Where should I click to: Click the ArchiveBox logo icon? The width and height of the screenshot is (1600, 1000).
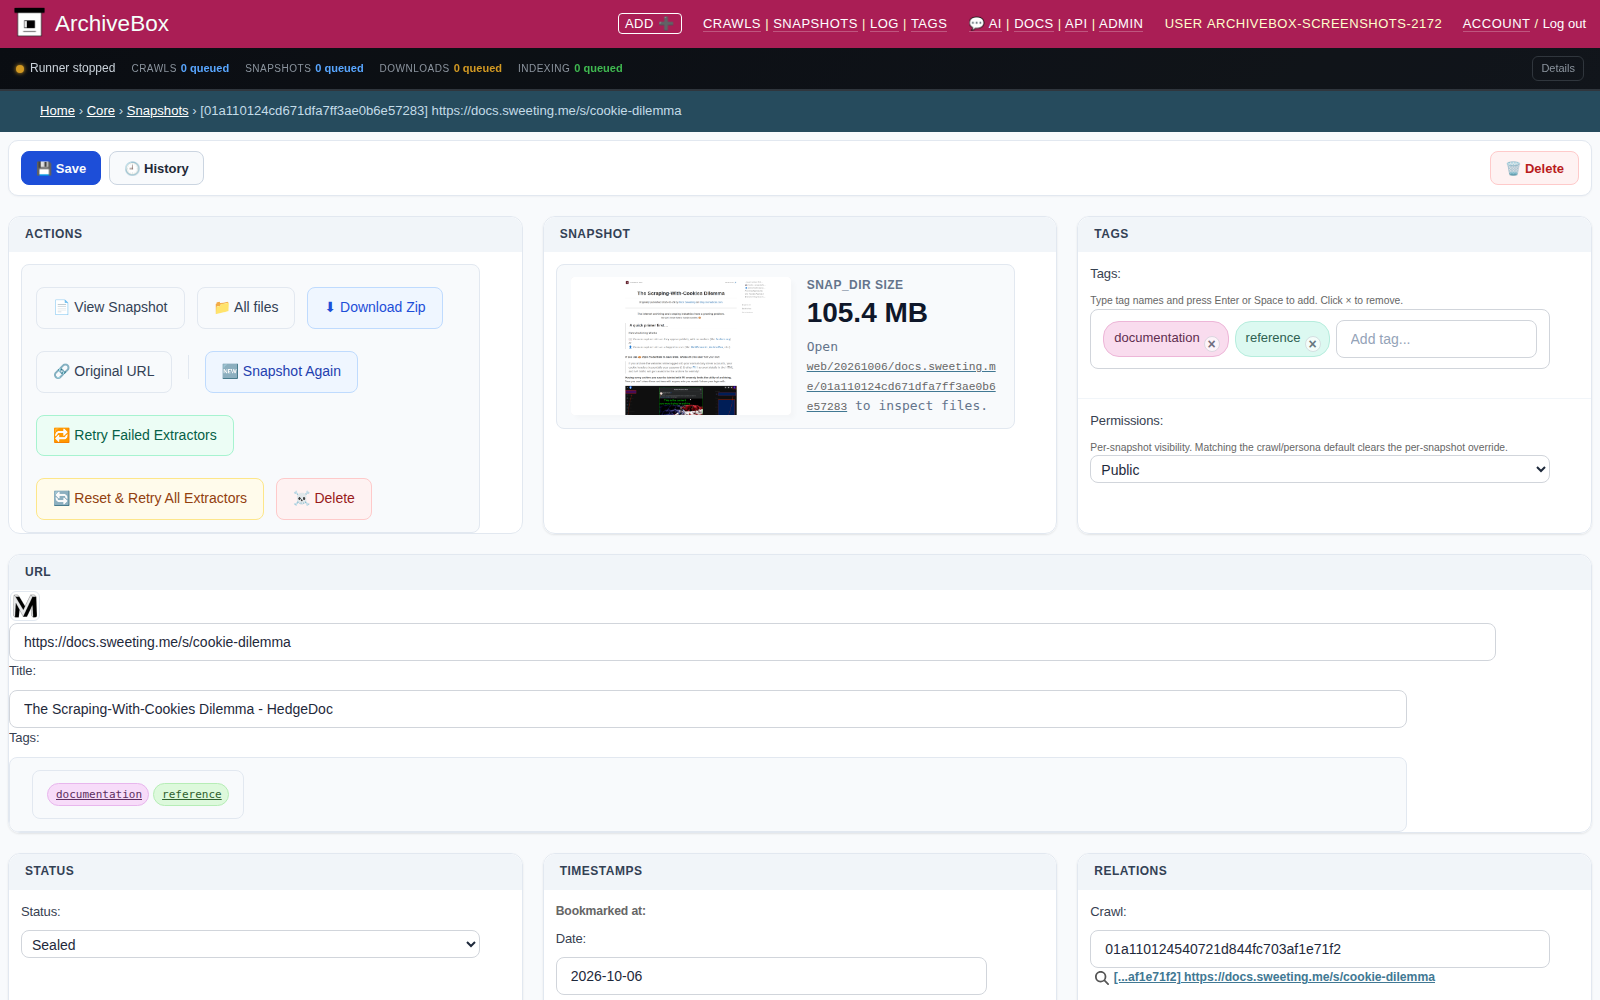[x=30, y=23]
